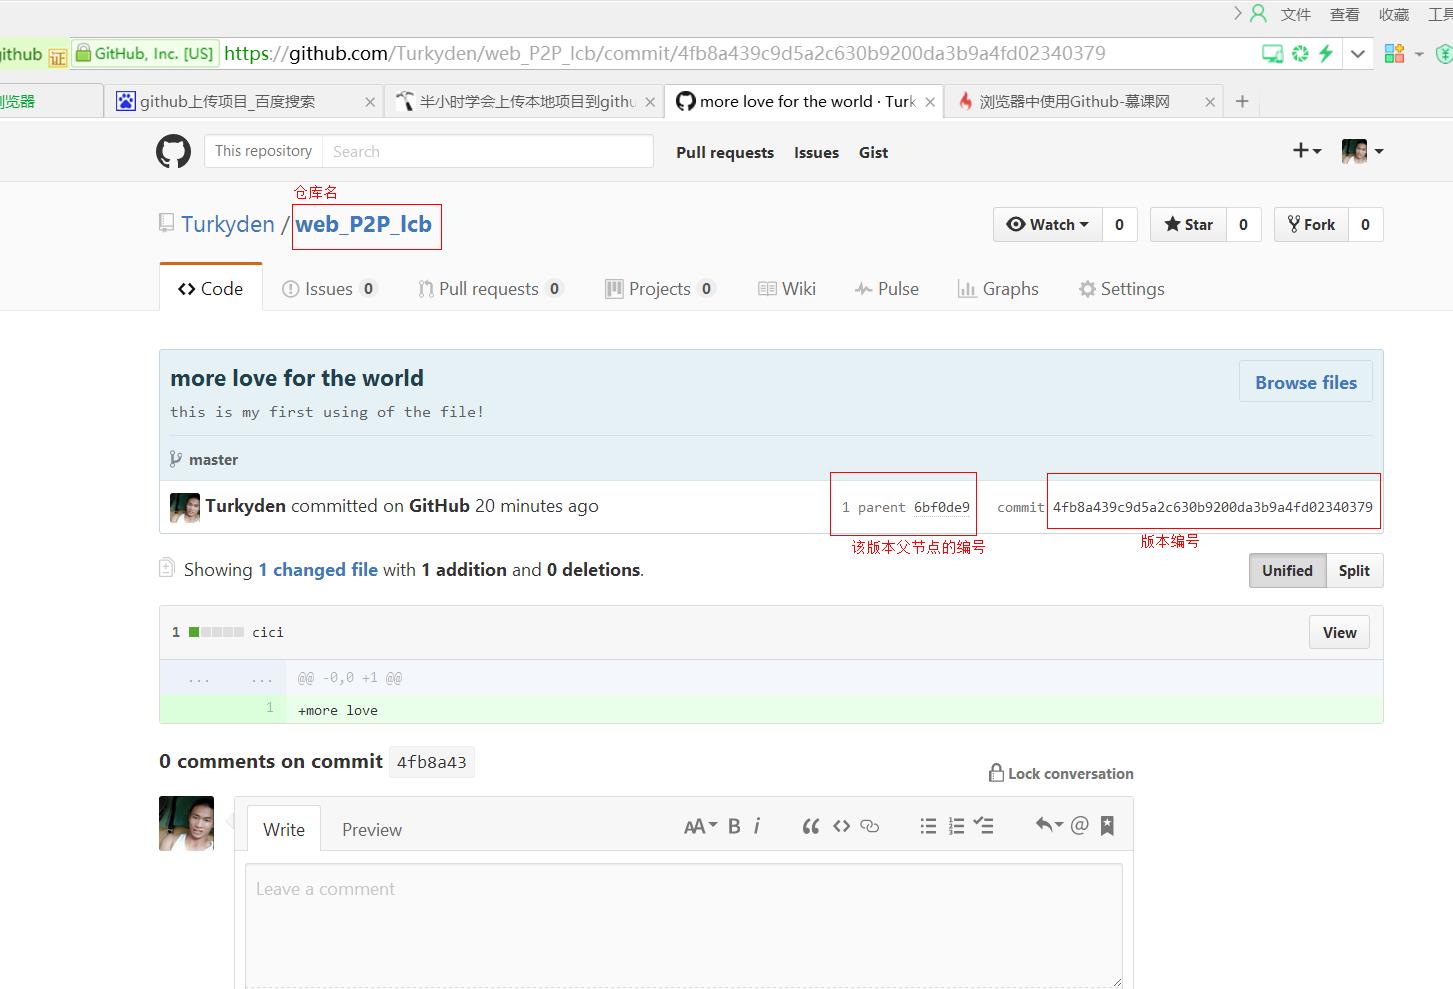Click the This repository search scope
The height and width of the screenshot is (989, 1453).
263,151
